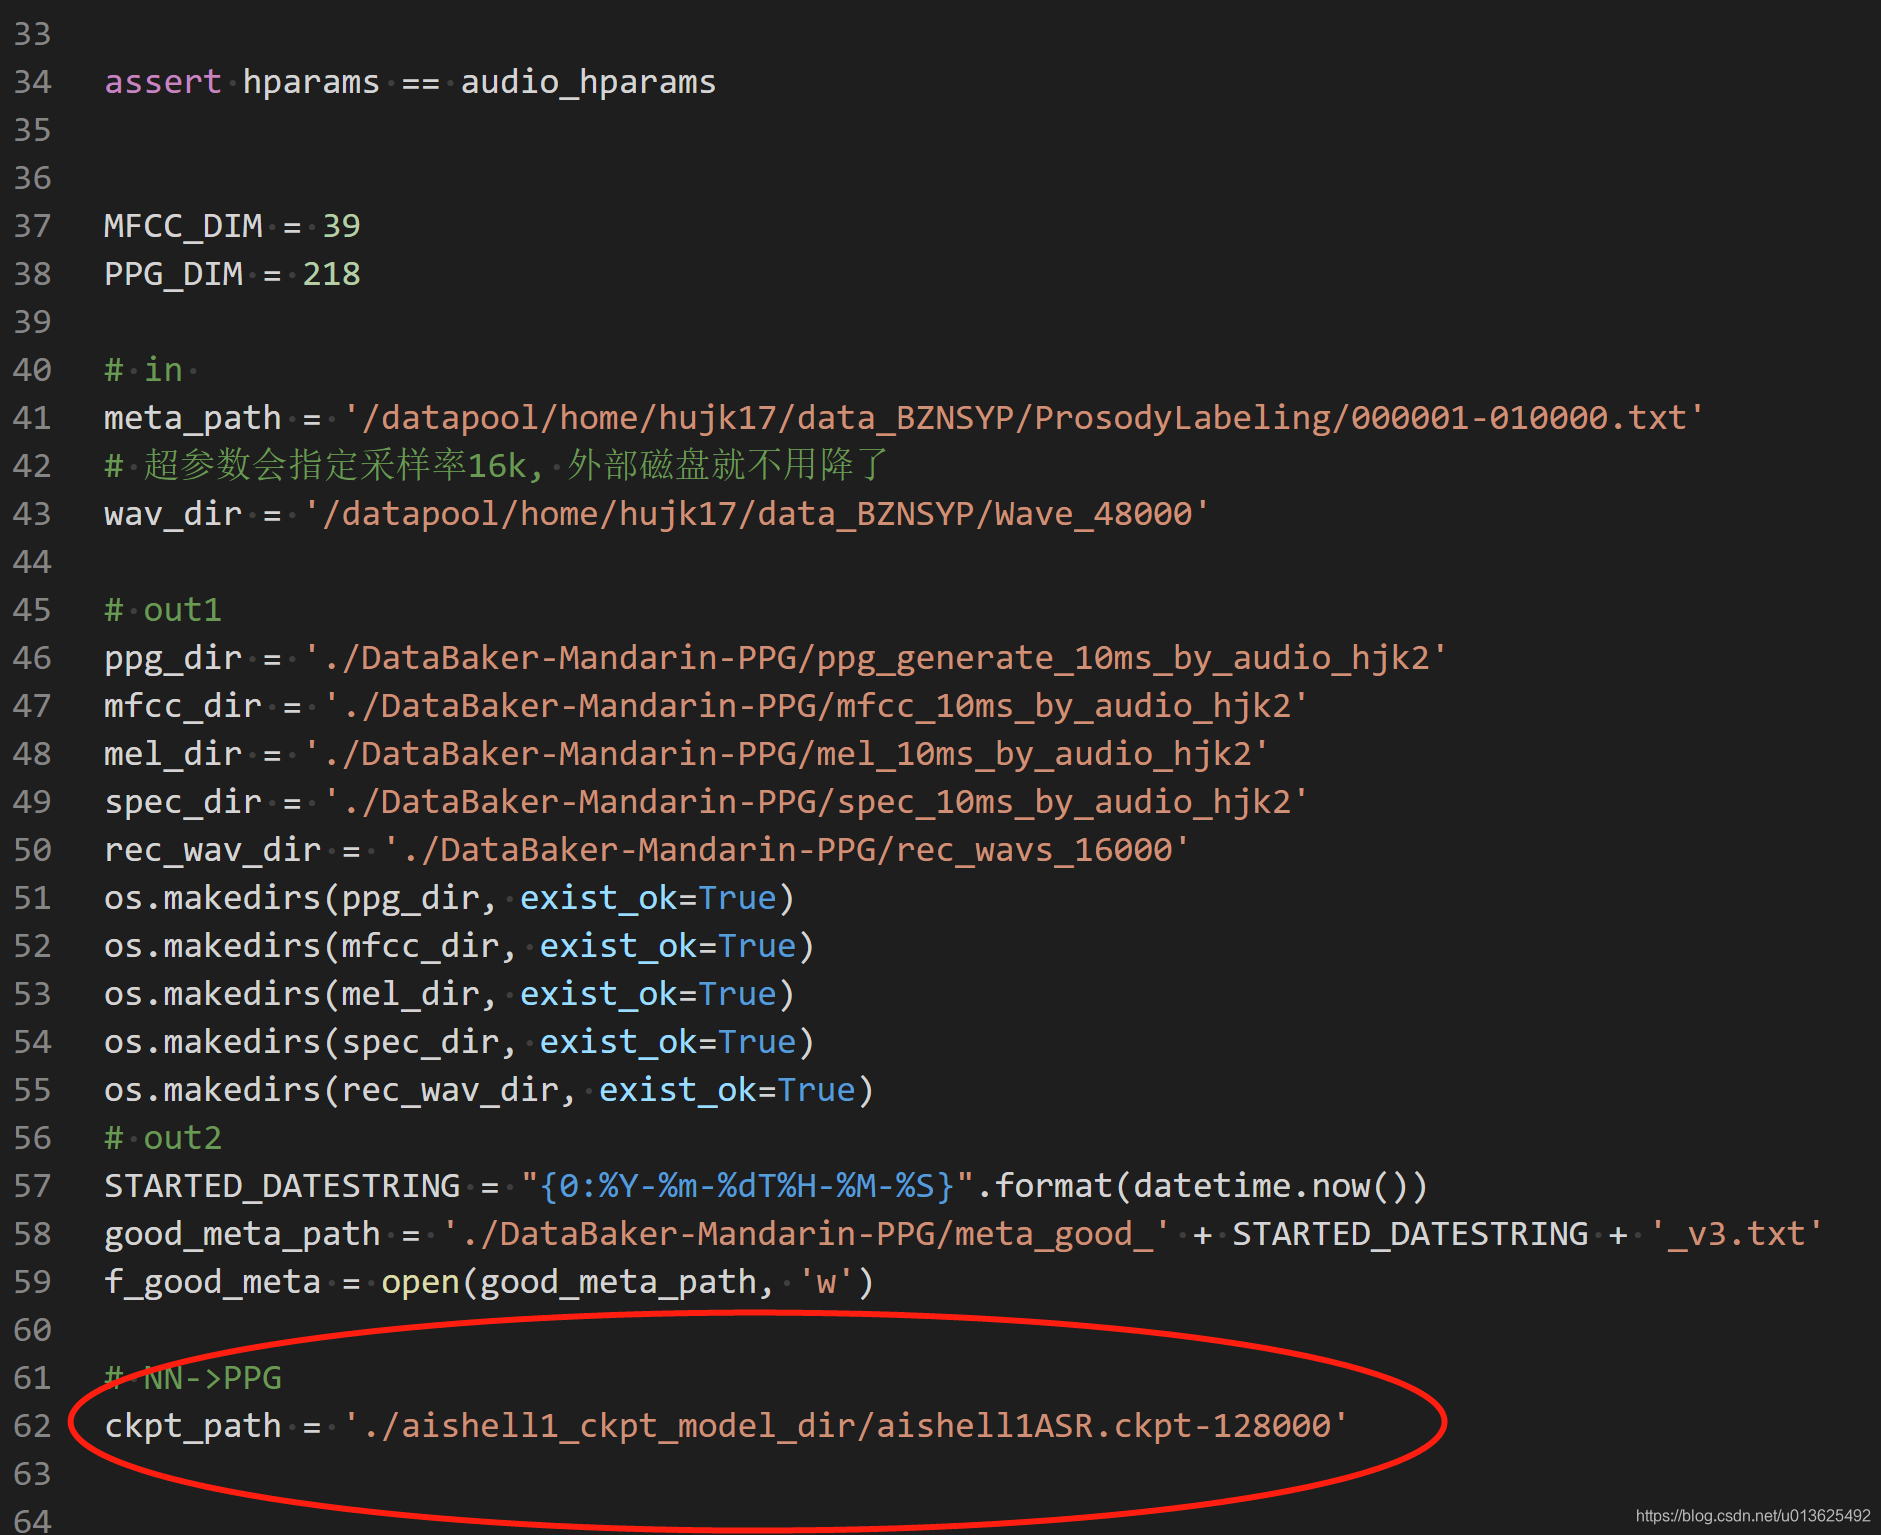Click the meta_good_ path string
This screenshot has height=1535, width=1881.
click(806, 1234)
